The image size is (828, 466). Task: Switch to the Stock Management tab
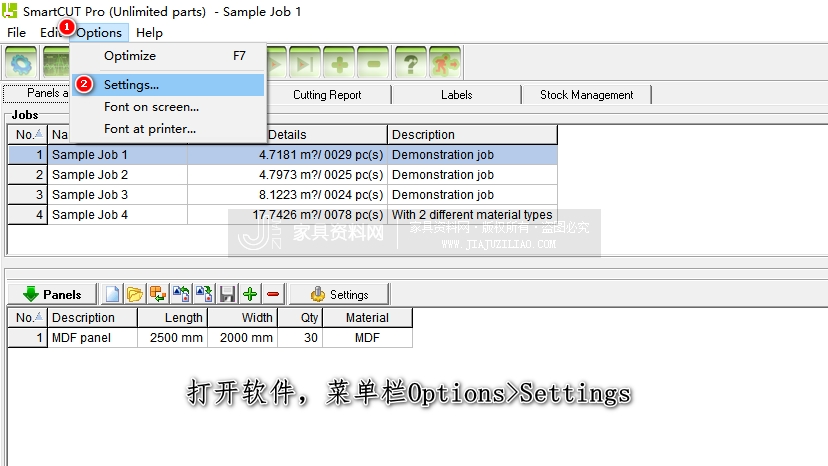[x=587, y=95]
